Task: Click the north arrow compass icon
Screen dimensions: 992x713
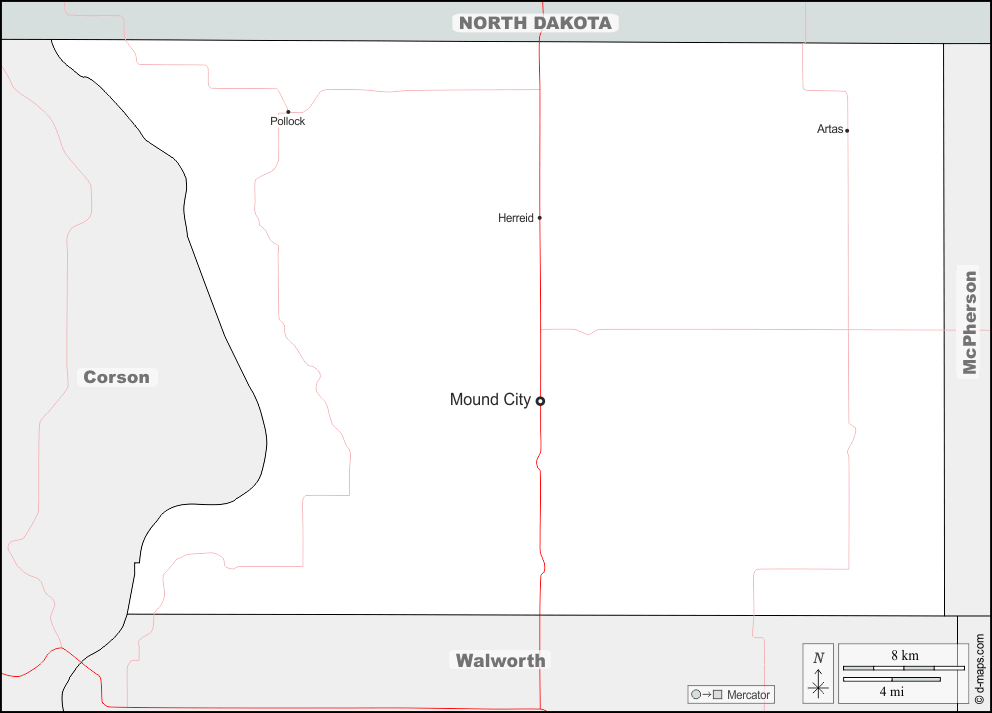Action: coord(818,675)
